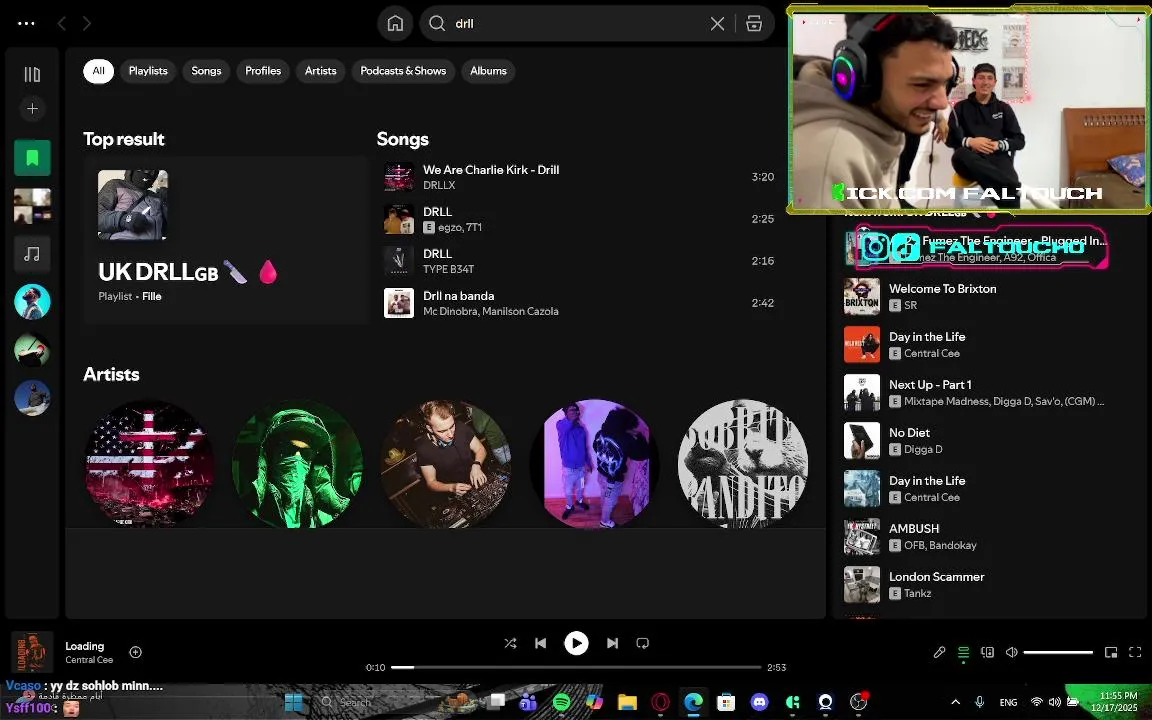The width and height of the screenshot is (1152, 720).
Task: Open connect to a device
Action: tap(987, 652)
